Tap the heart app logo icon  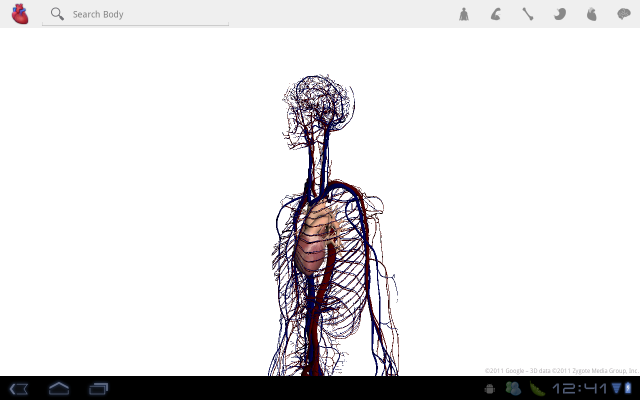[20, 13]
